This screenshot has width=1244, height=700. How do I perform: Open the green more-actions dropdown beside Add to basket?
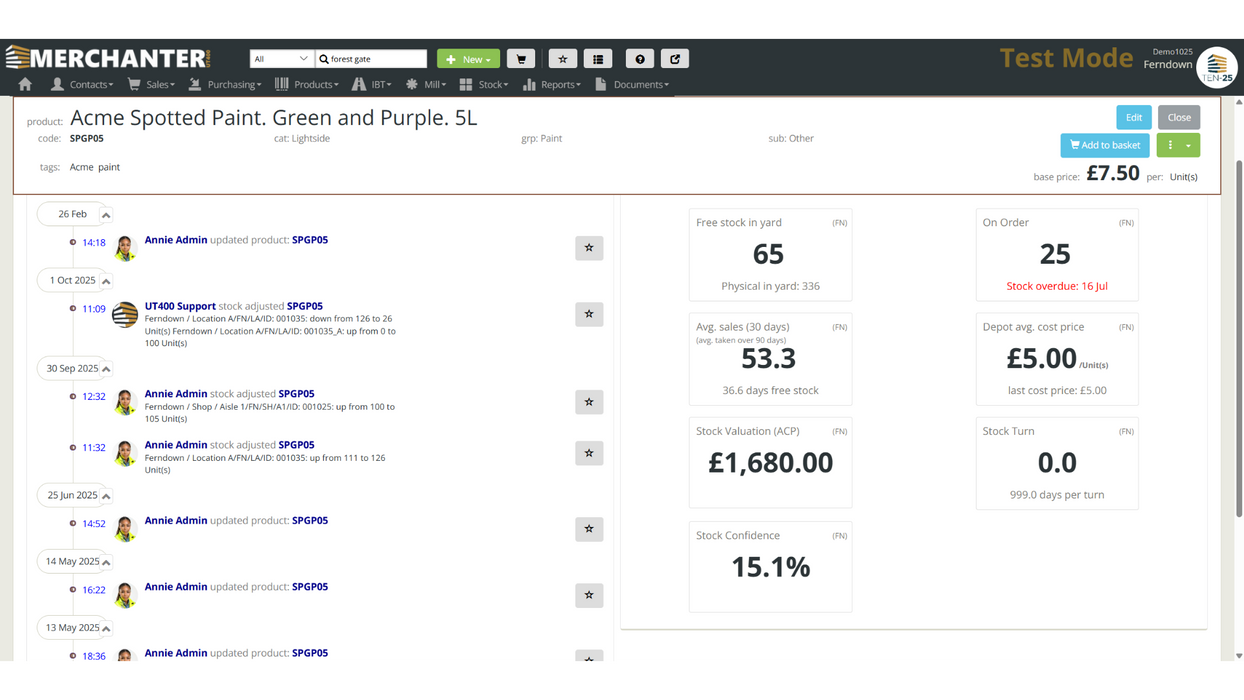coord(1178,145)
